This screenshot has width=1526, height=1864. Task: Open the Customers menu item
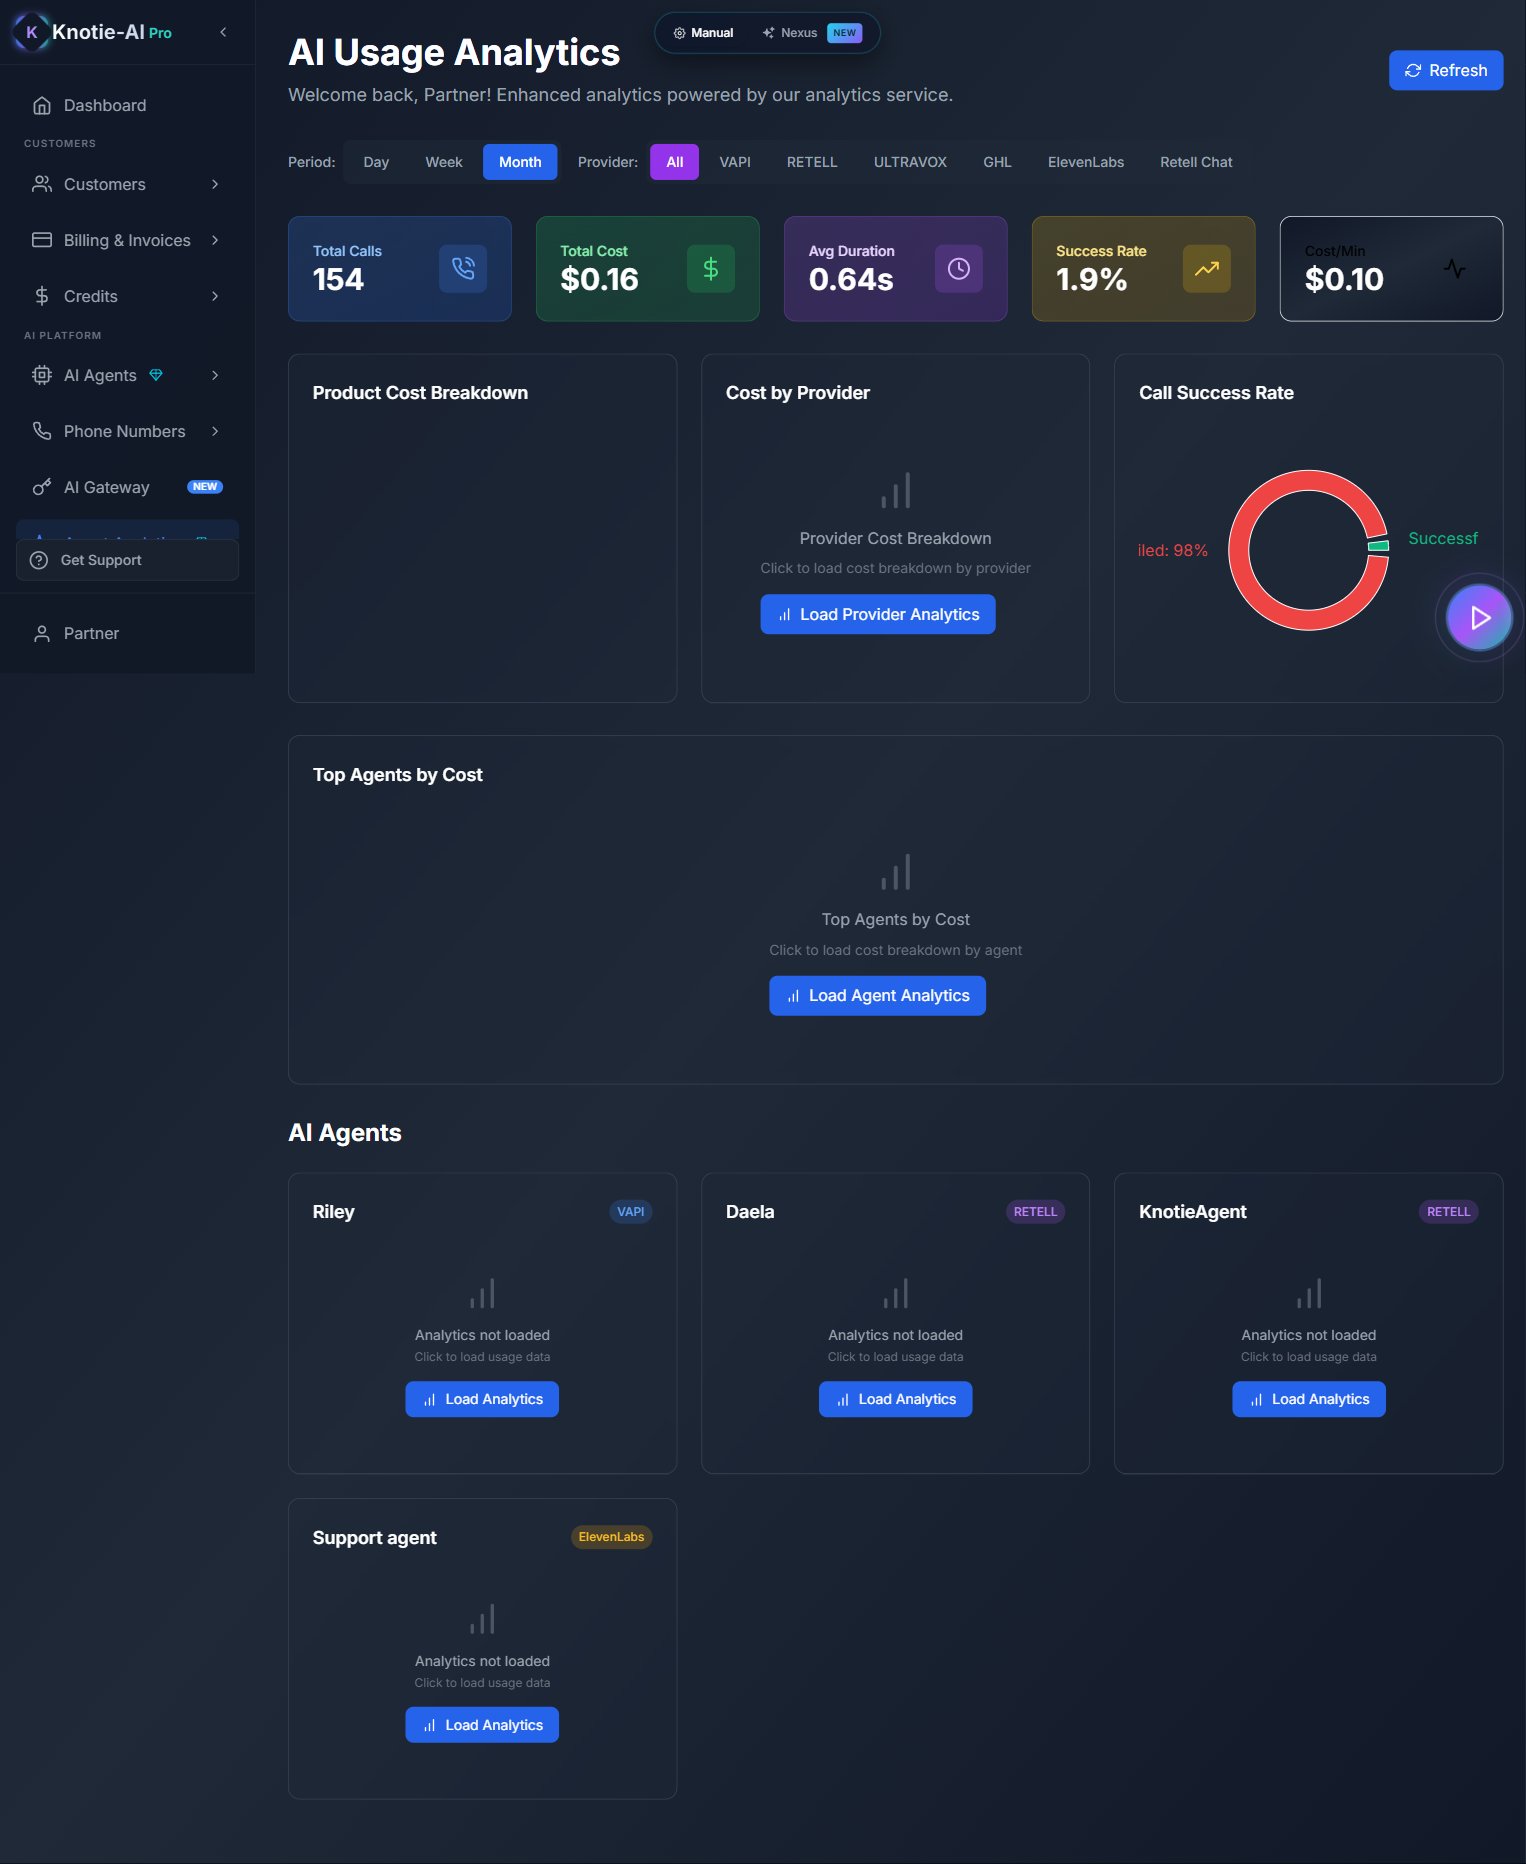tap(127, 184)
